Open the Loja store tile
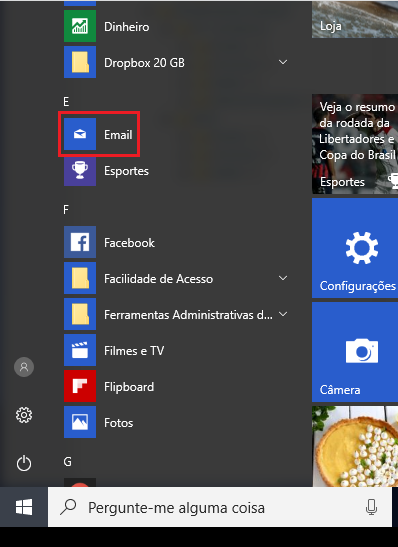398x547 pixels. [355, 19]
